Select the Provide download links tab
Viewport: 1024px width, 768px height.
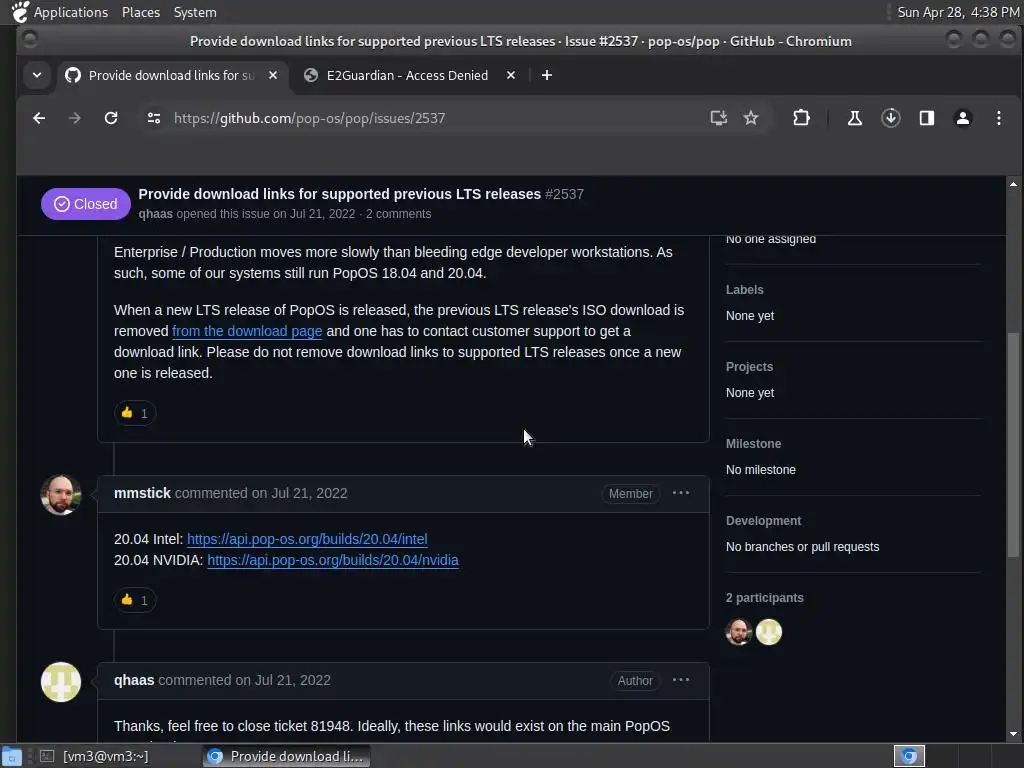click(172, 75)
